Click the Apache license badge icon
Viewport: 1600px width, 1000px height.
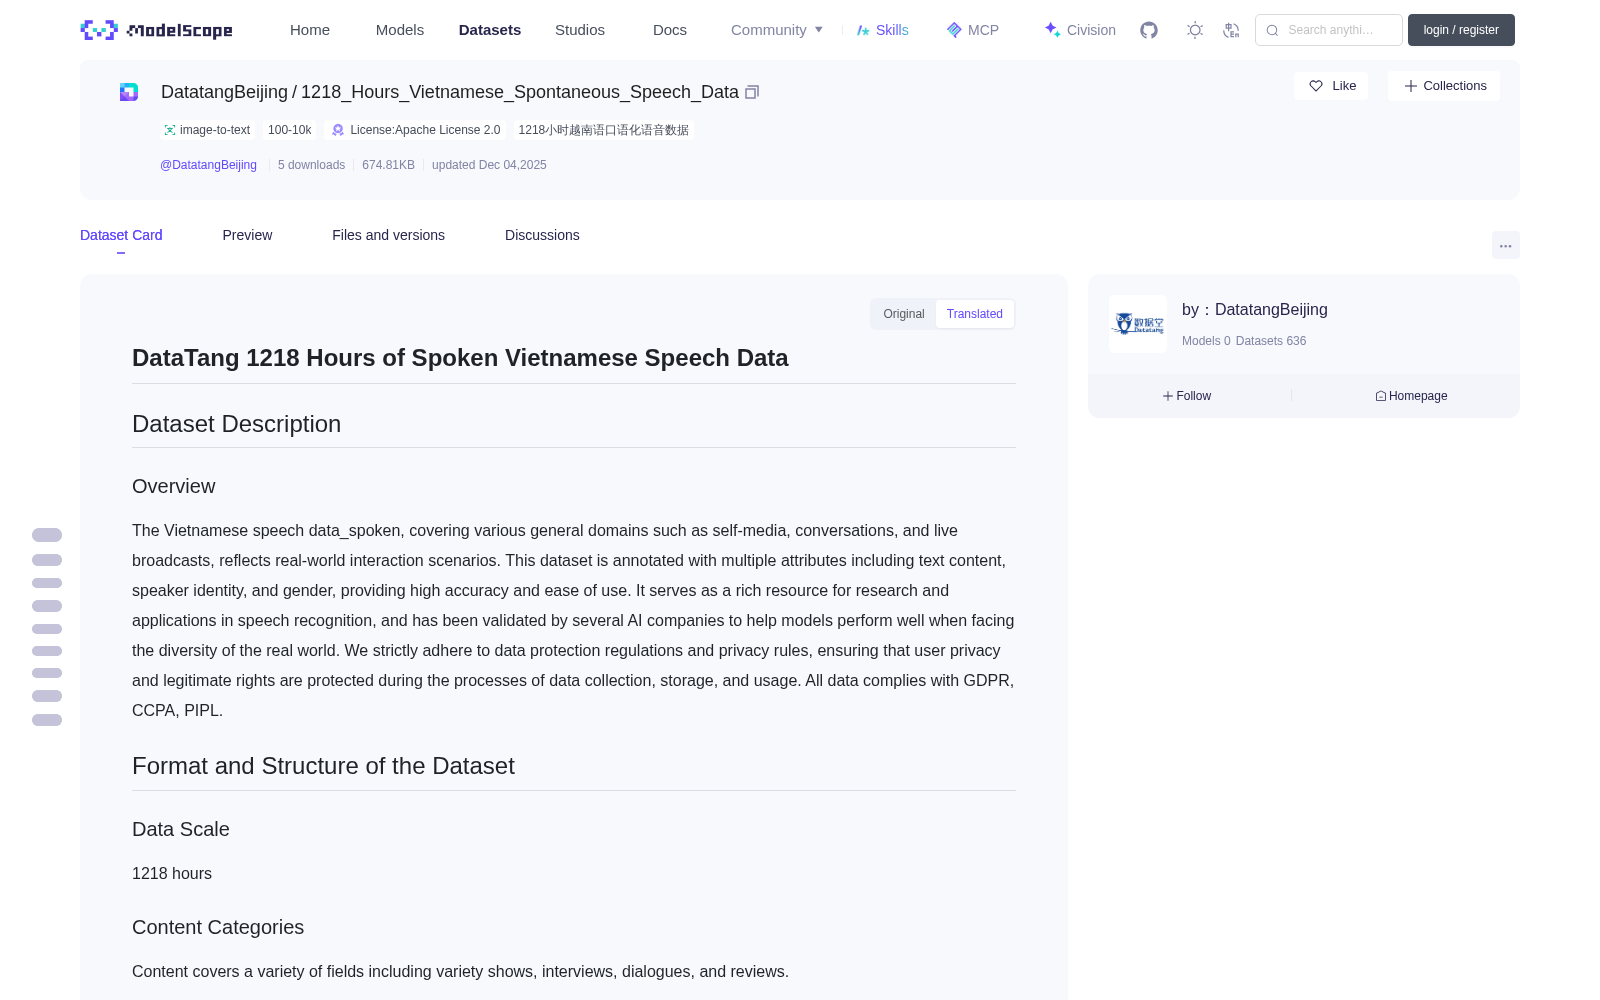coord(338,130)
